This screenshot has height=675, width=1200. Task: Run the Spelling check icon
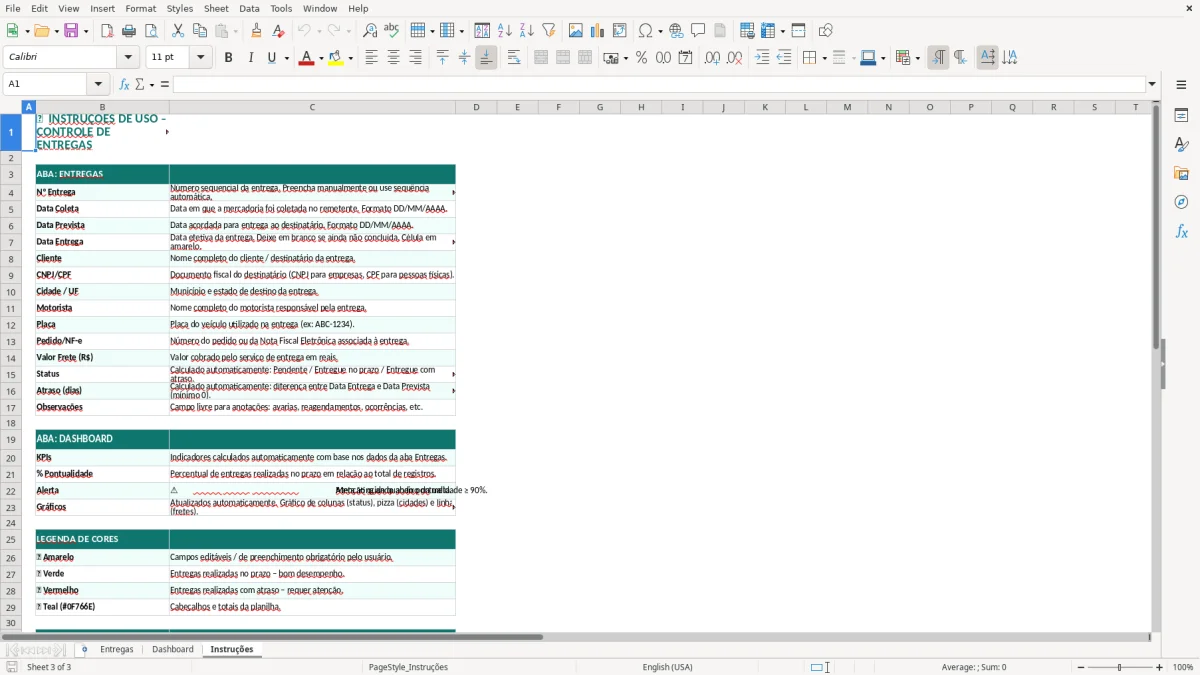tap(392, 31)
